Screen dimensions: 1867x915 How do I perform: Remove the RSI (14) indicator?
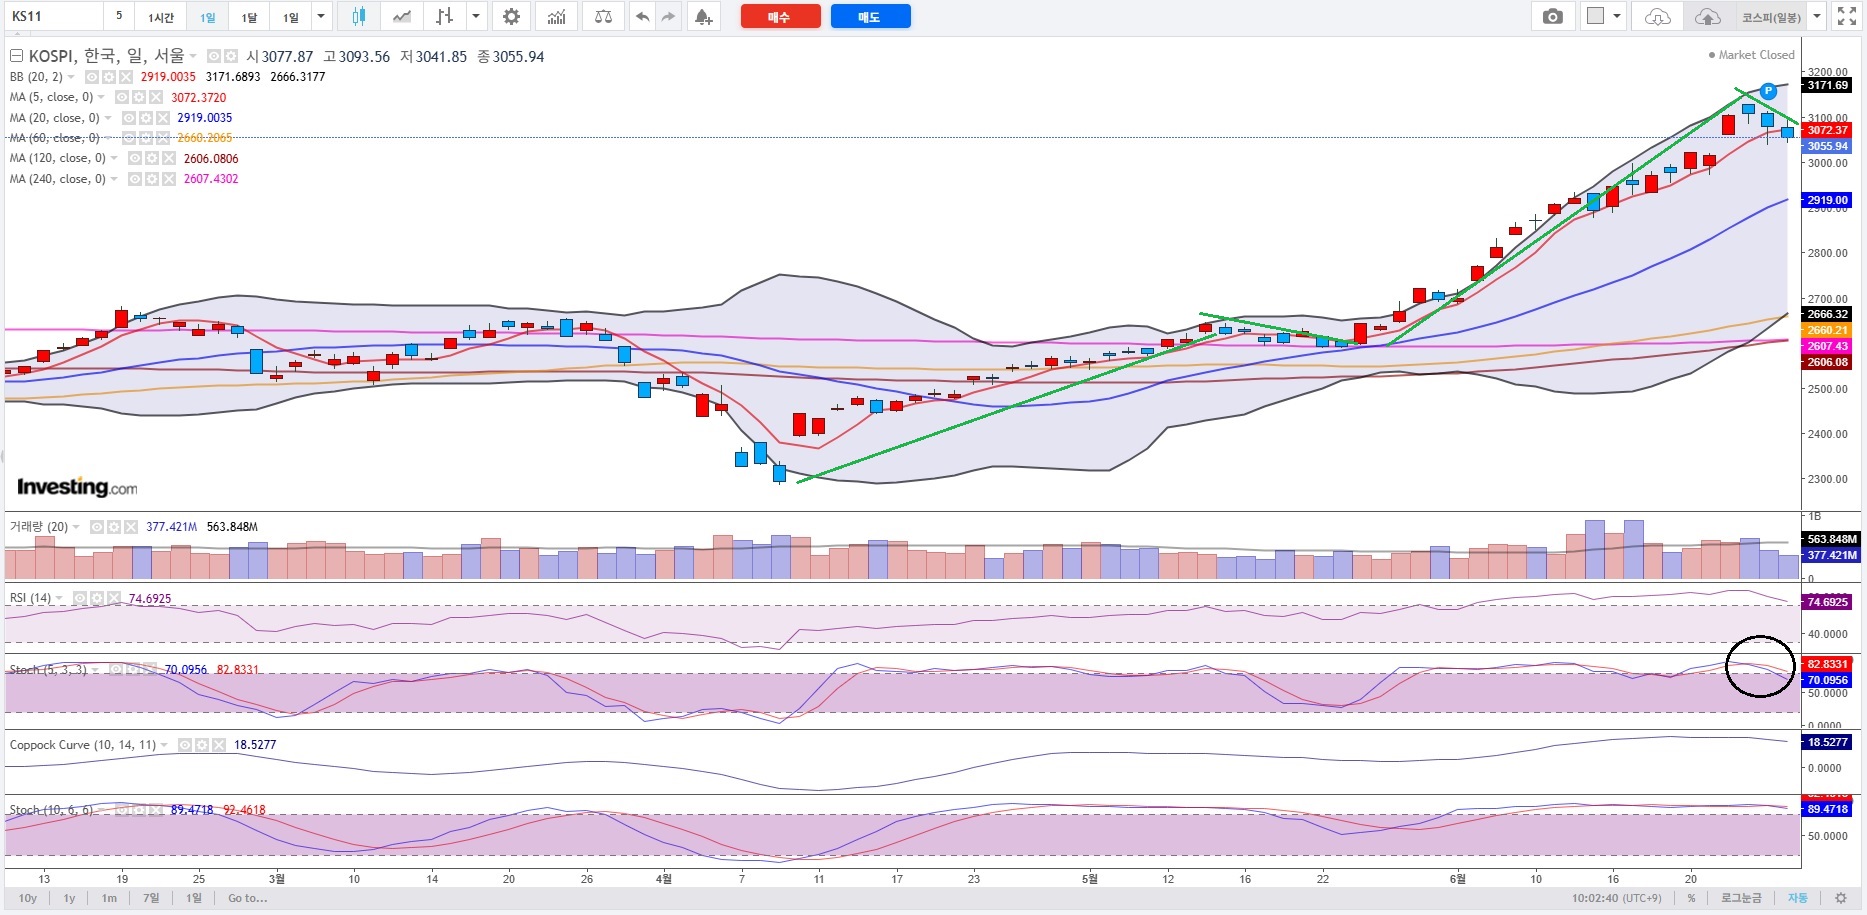point(116,598)
